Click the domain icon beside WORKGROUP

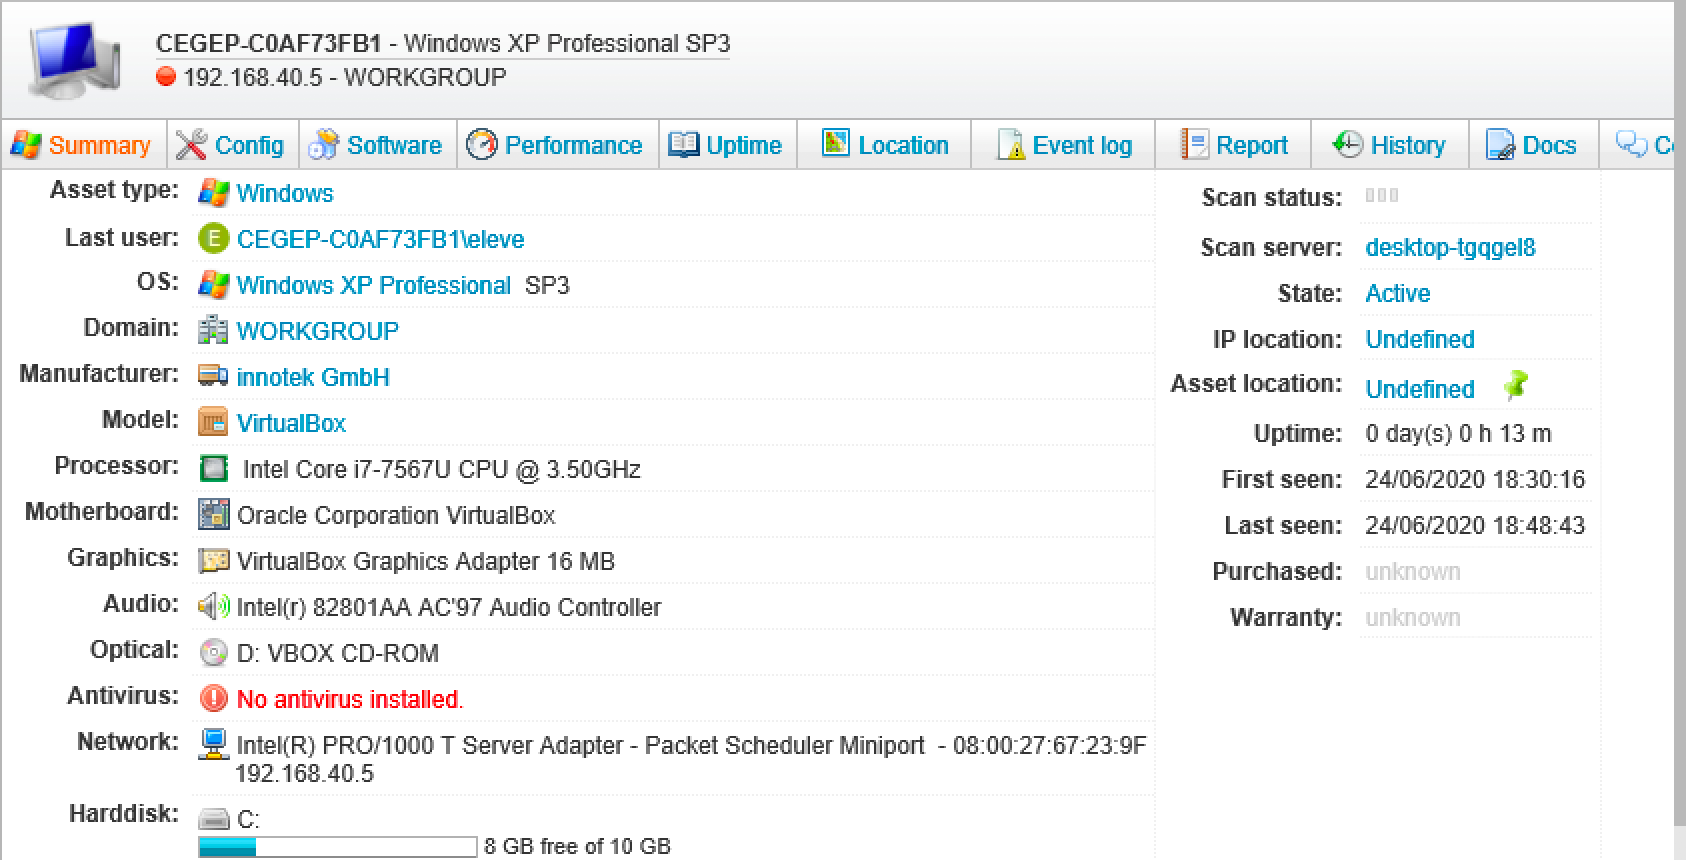point(213,330)
